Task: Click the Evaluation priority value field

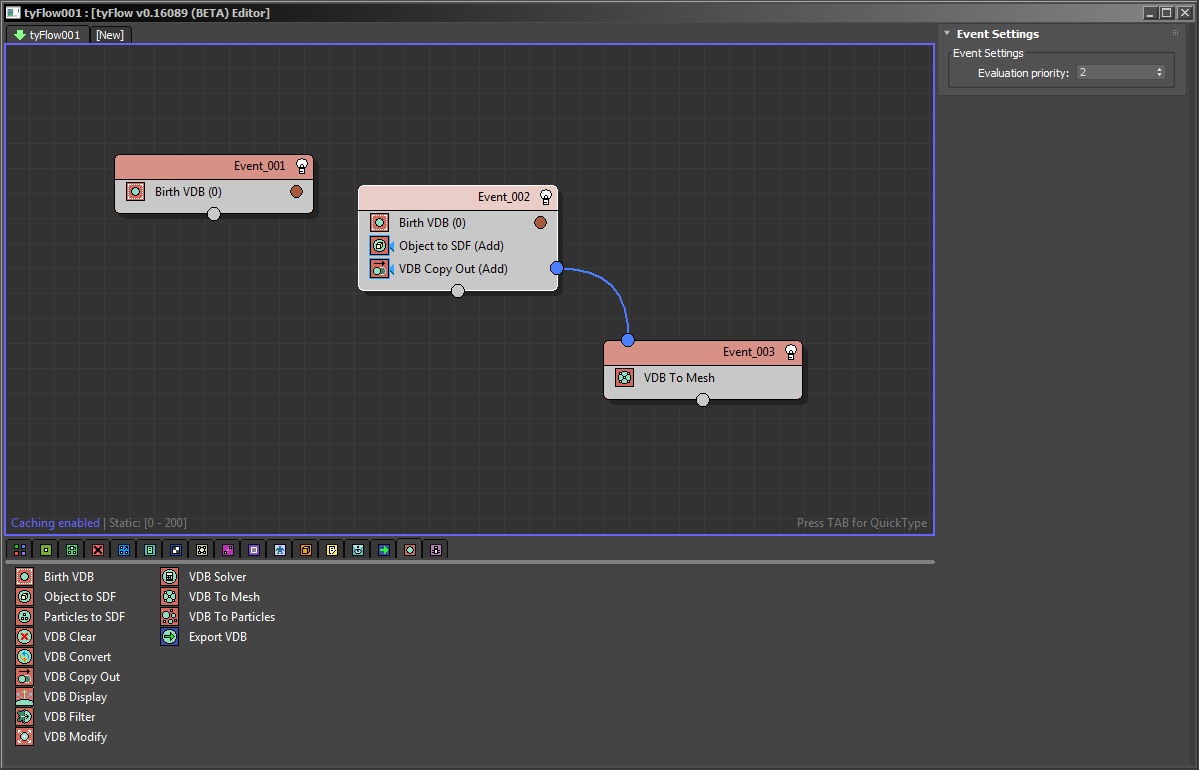Action: coord(1115,73)
